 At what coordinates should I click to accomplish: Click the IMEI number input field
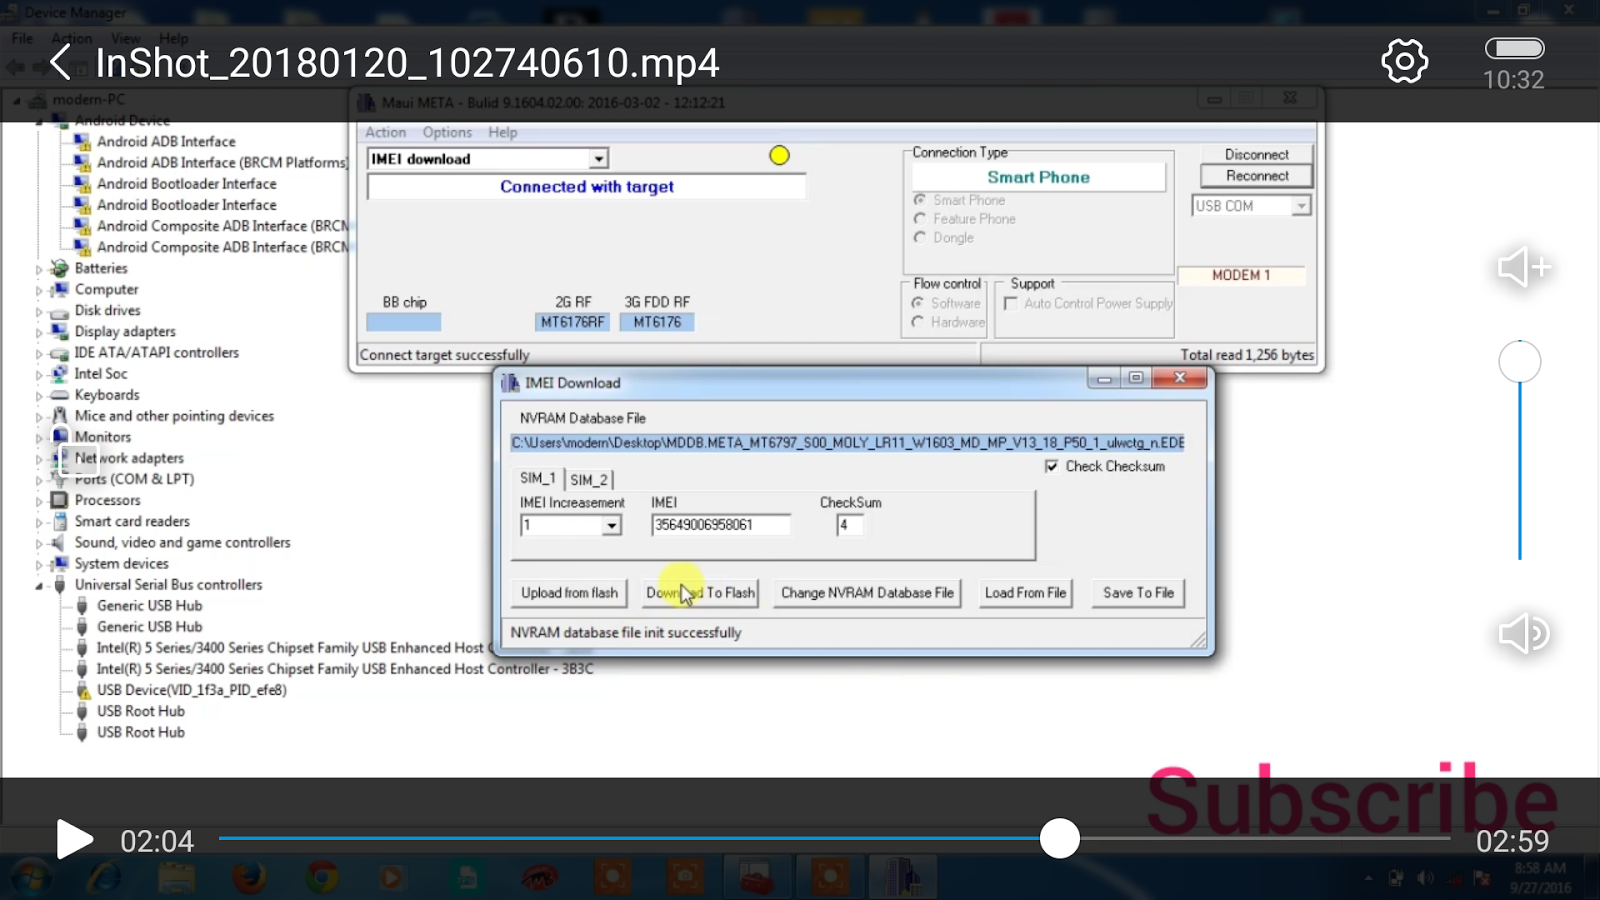(721, 525)
